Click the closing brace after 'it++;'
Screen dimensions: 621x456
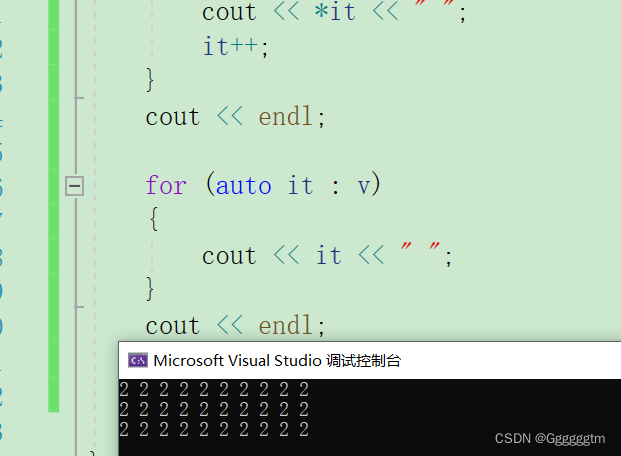pyautogui.click(x=150, y=80)
